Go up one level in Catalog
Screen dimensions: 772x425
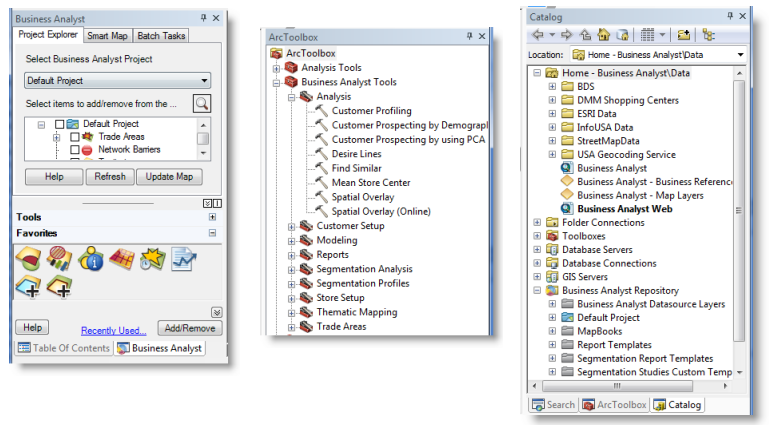pos(585,35)
